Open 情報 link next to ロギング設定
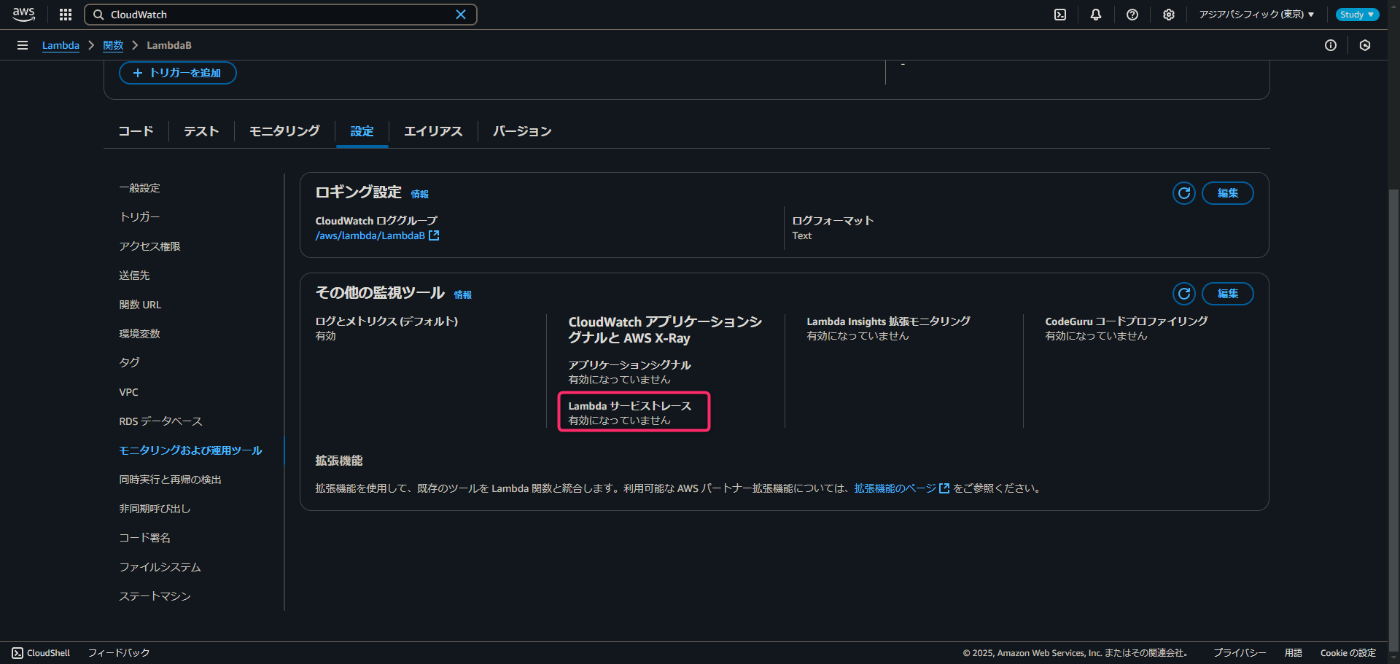The image size is (1400, 664). tap(419, 194)
